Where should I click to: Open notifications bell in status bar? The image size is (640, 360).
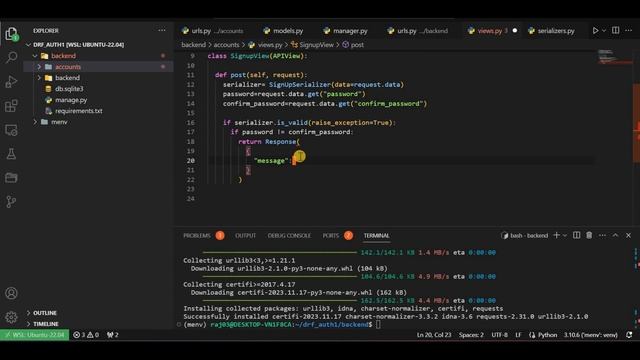(629, 335)
